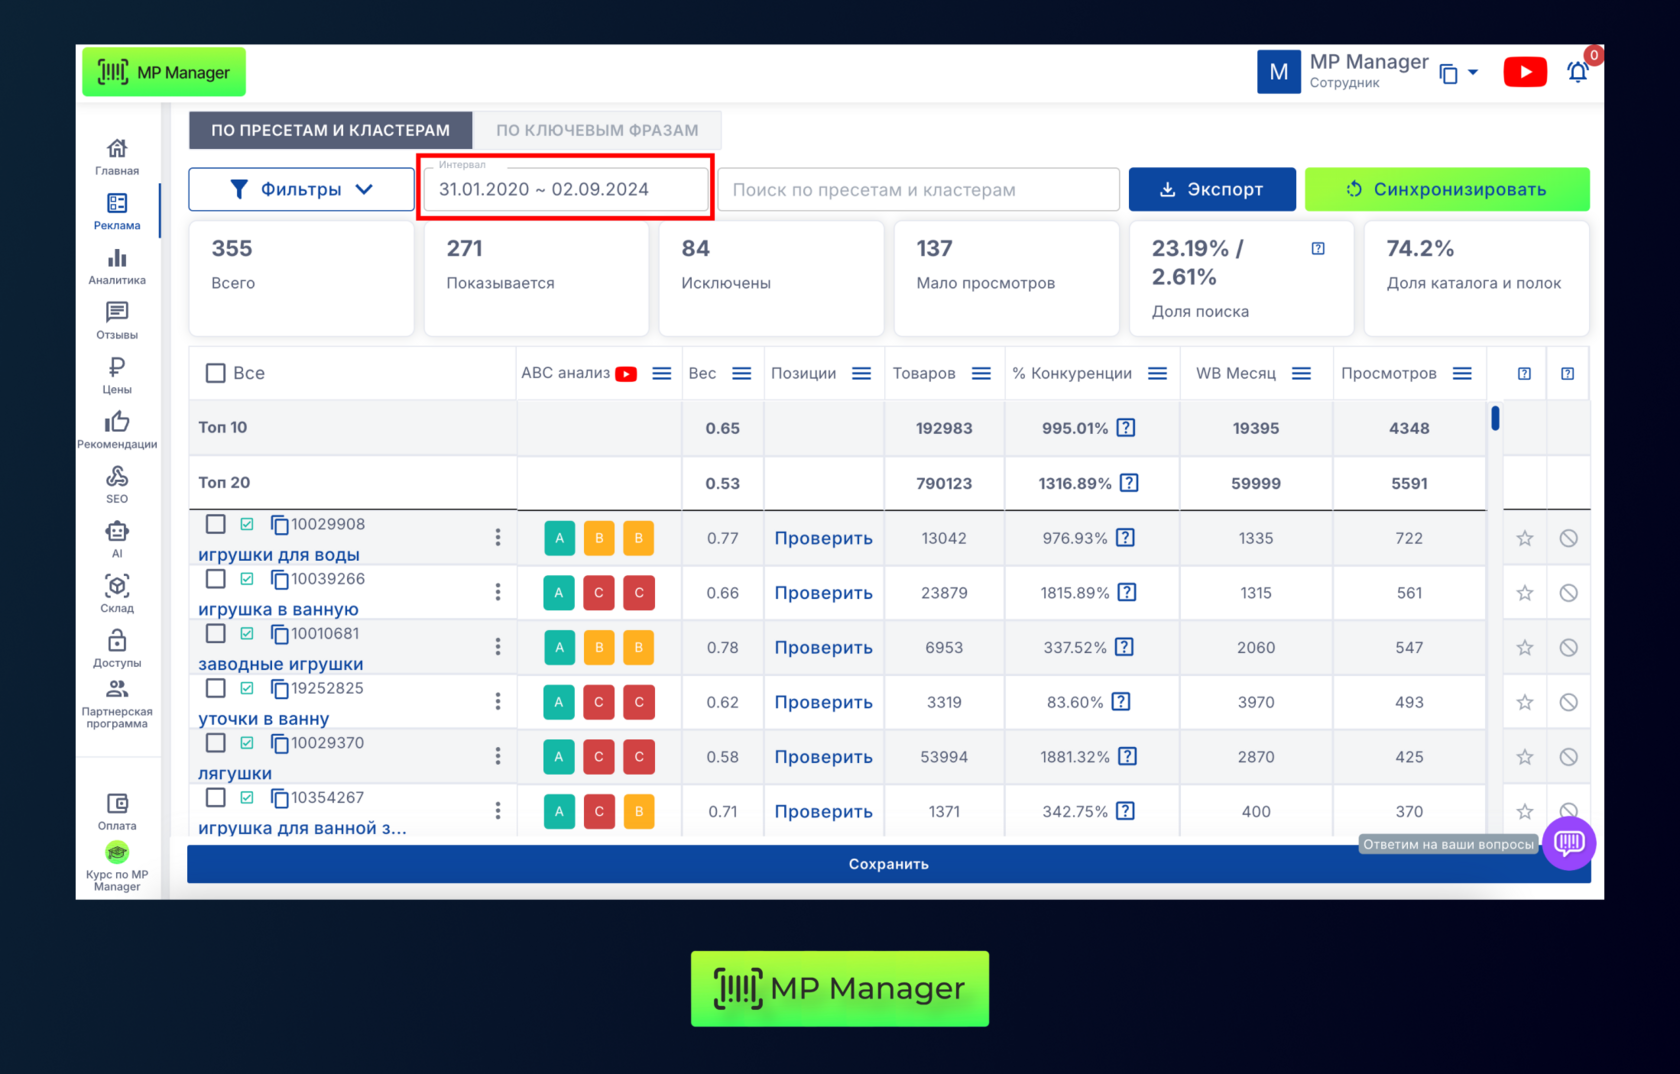
Task: Check the Все select-all checkbox
Action: coord(216,373)
